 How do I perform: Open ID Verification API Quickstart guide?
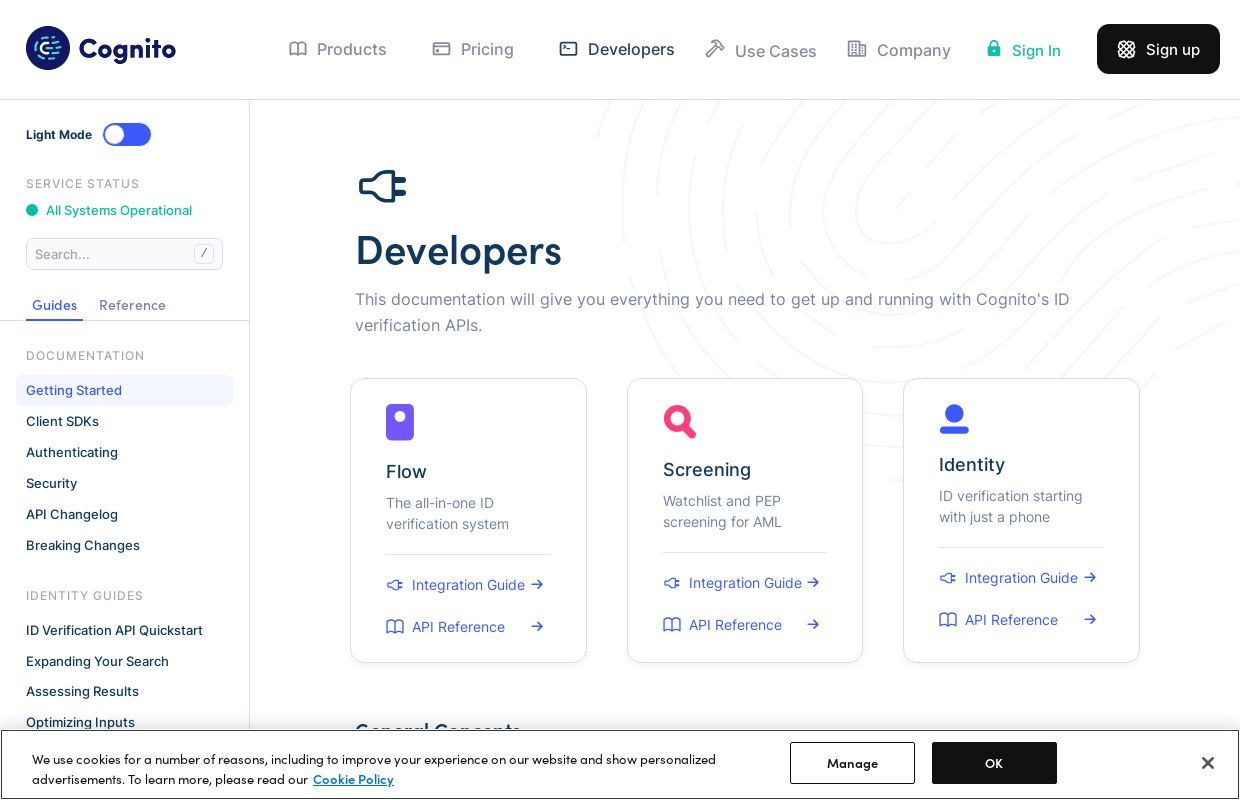tap(114, 630)
